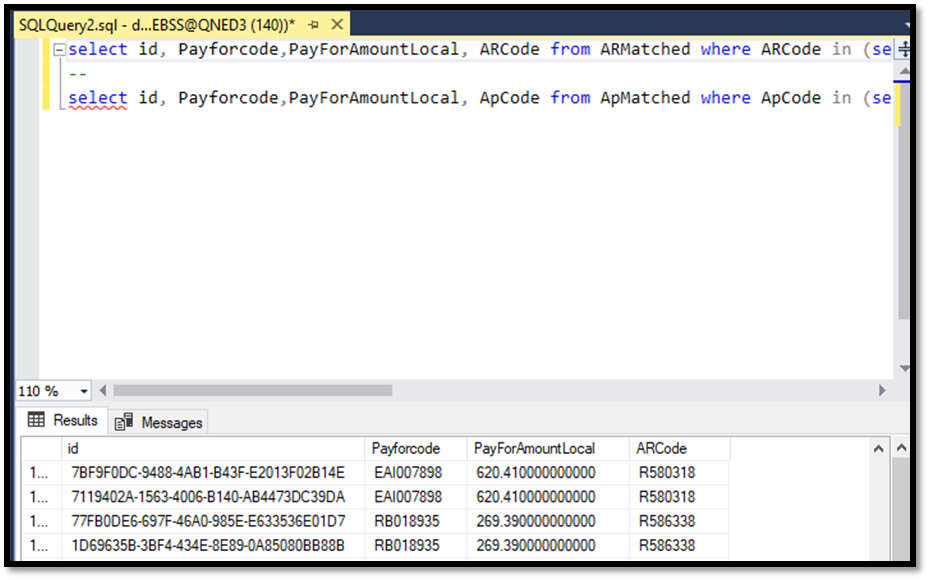
Task: Click ARMatched table name in the query
Action: coord(645,49)
